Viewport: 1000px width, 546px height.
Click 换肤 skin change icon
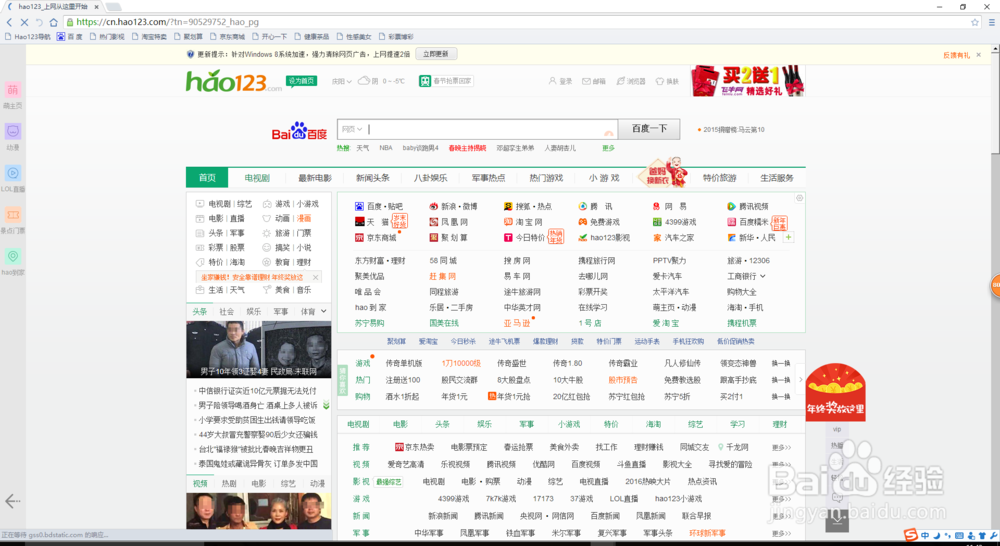[x=660, y=82]
